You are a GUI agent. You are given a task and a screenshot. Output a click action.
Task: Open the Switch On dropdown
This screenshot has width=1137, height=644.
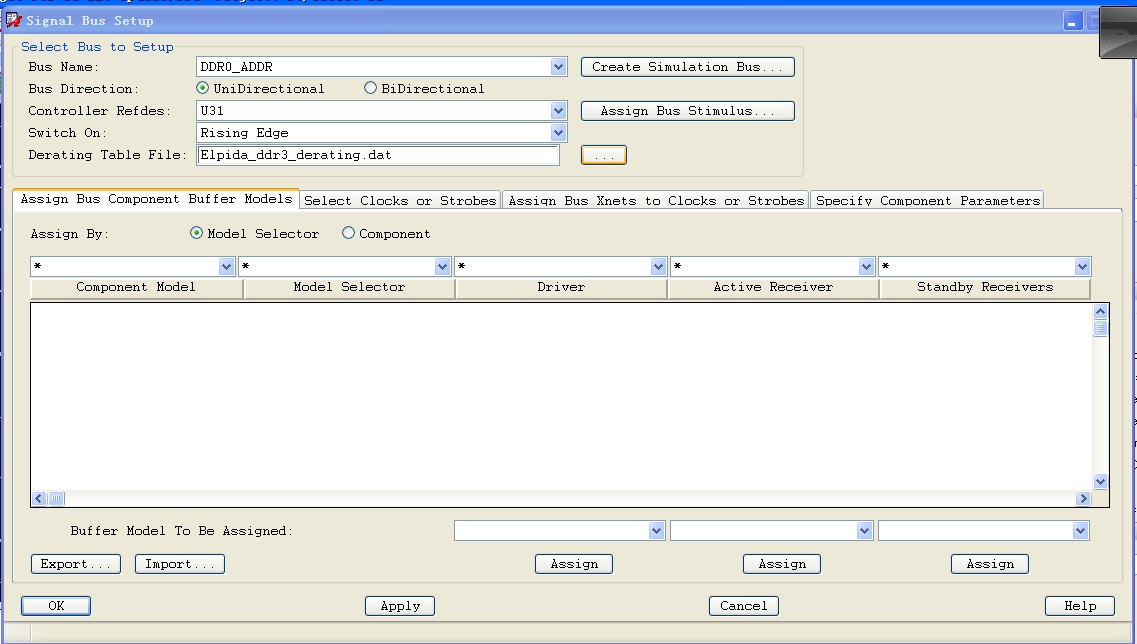tap(558, 133)
